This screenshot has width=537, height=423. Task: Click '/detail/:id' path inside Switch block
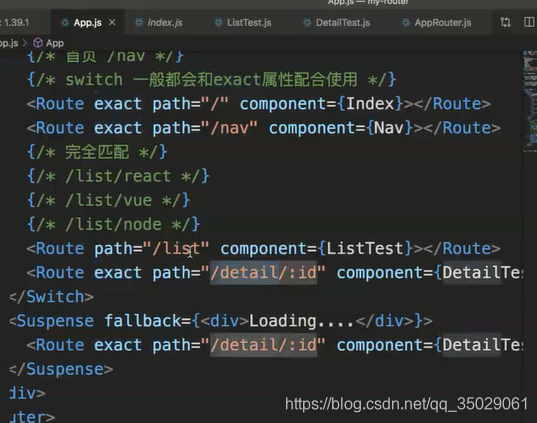click(x=263, y=273)
